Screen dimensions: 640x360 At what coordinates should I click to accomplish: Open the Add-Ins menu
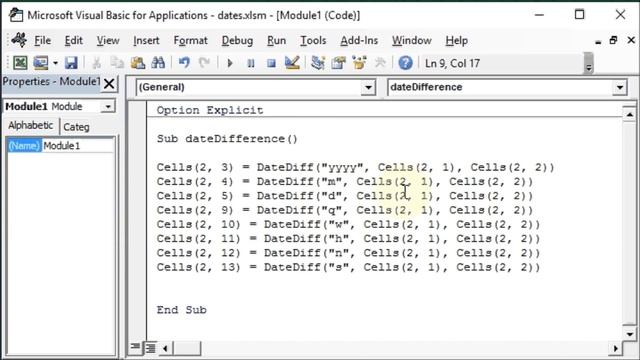pyautogui.click(x=359, y=40)
